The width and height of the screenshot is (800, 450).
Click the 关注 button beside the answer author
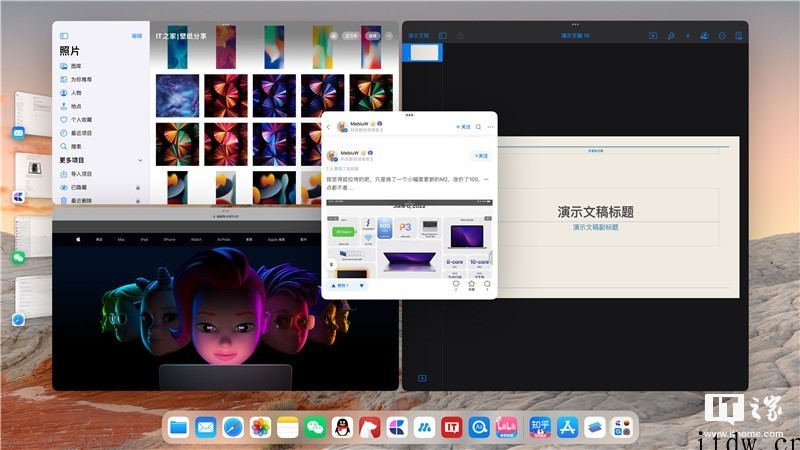(x=481, y=156)
